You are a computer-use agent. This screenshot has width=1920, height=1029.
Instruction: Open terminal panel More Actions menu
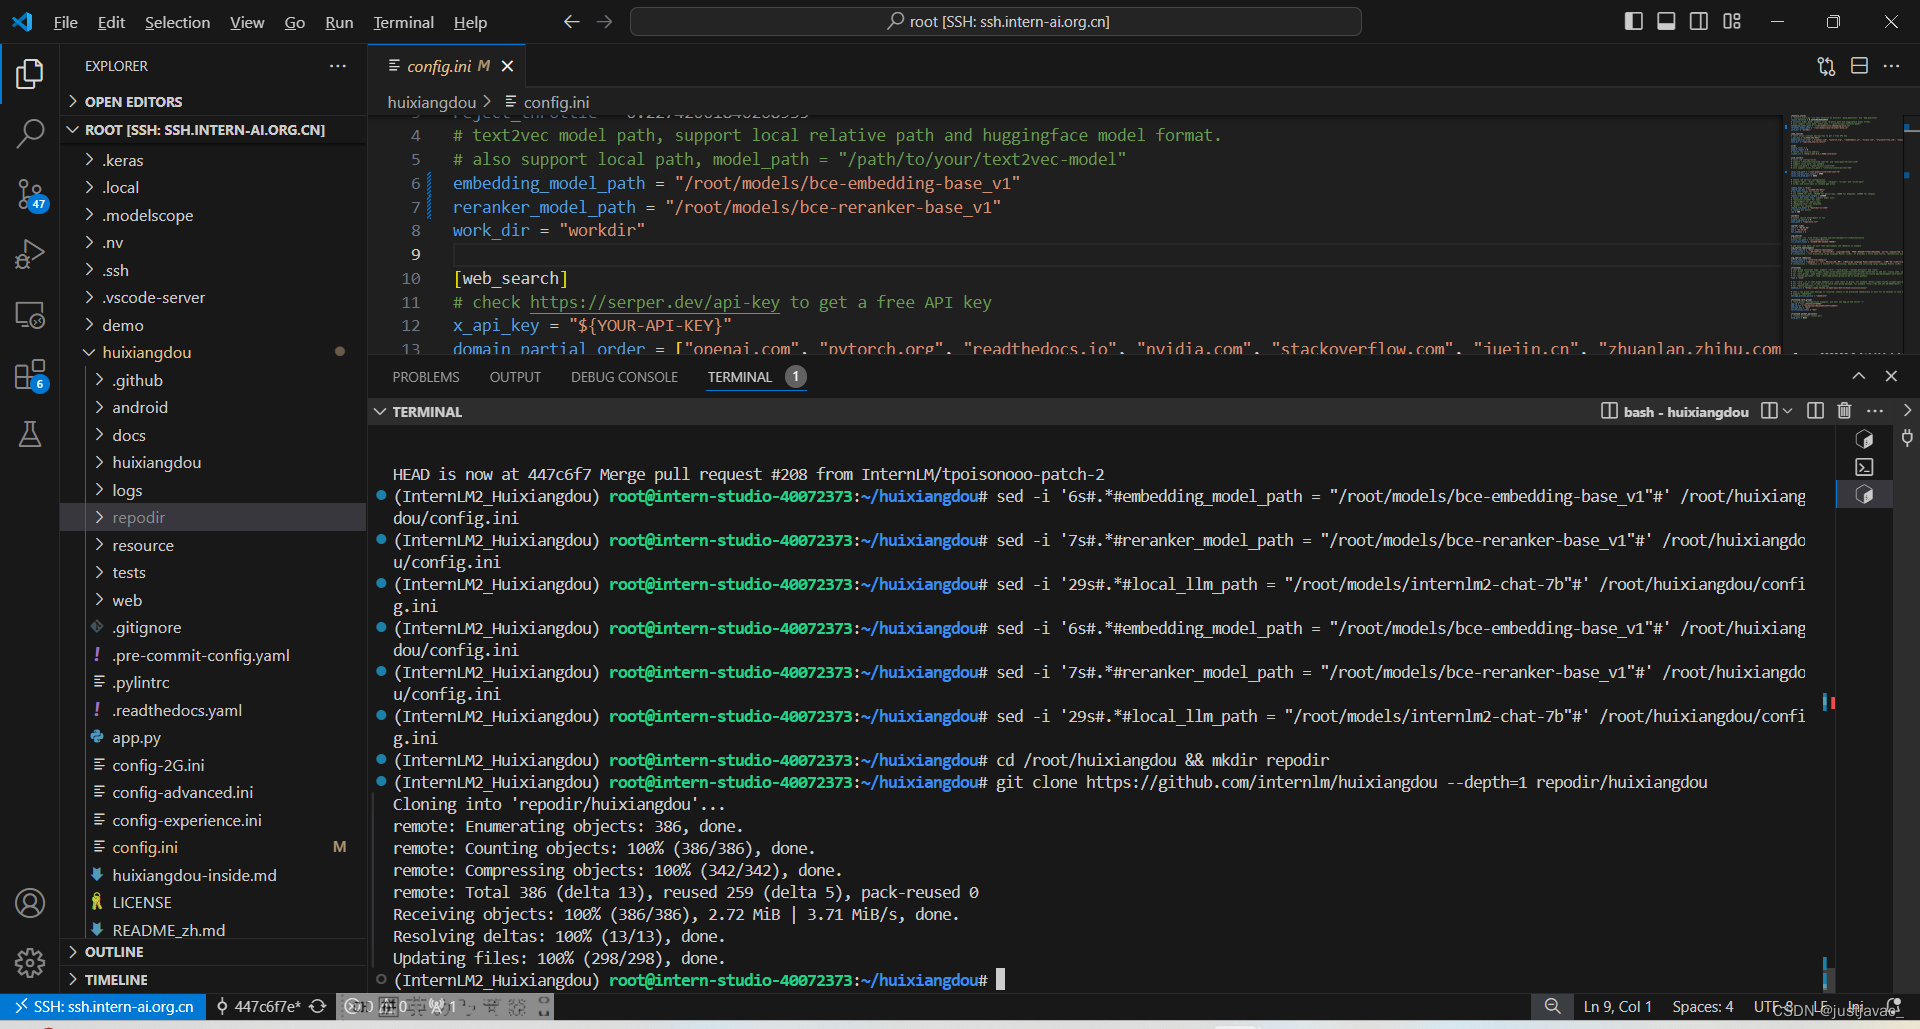[1875, 411]
